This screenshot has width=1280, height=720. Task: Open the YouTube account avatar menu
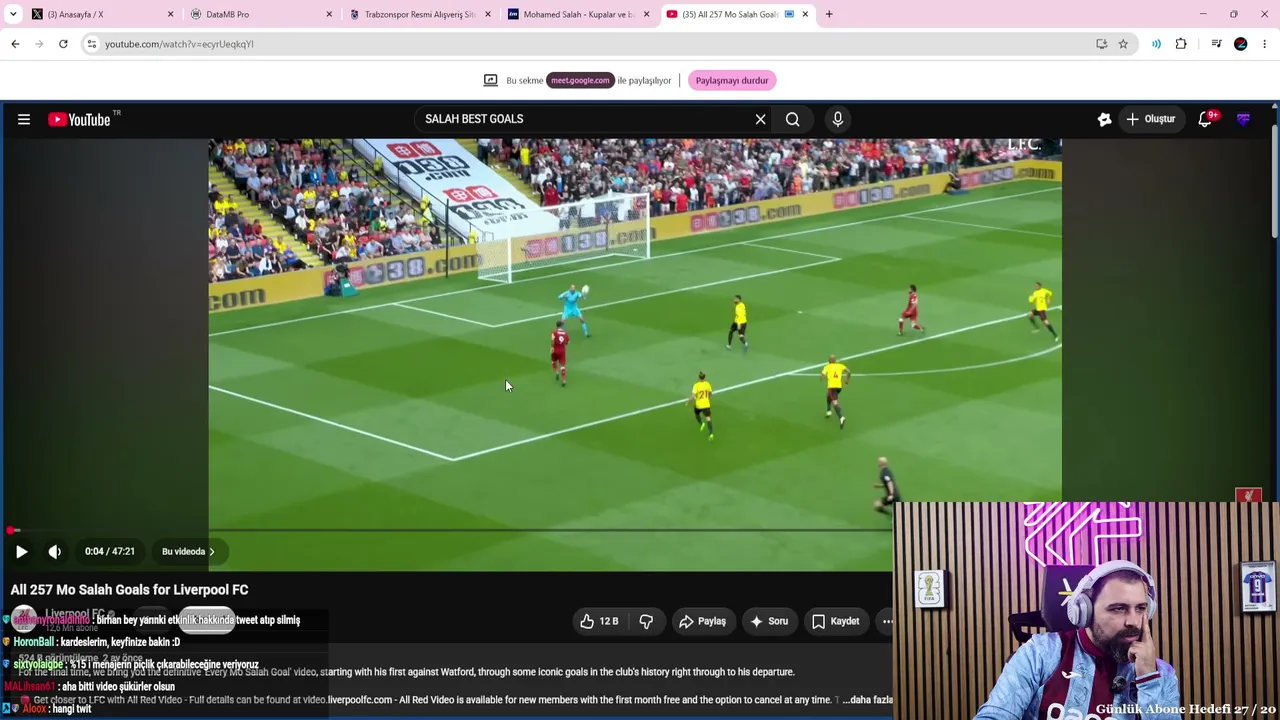click(1243, 119)
